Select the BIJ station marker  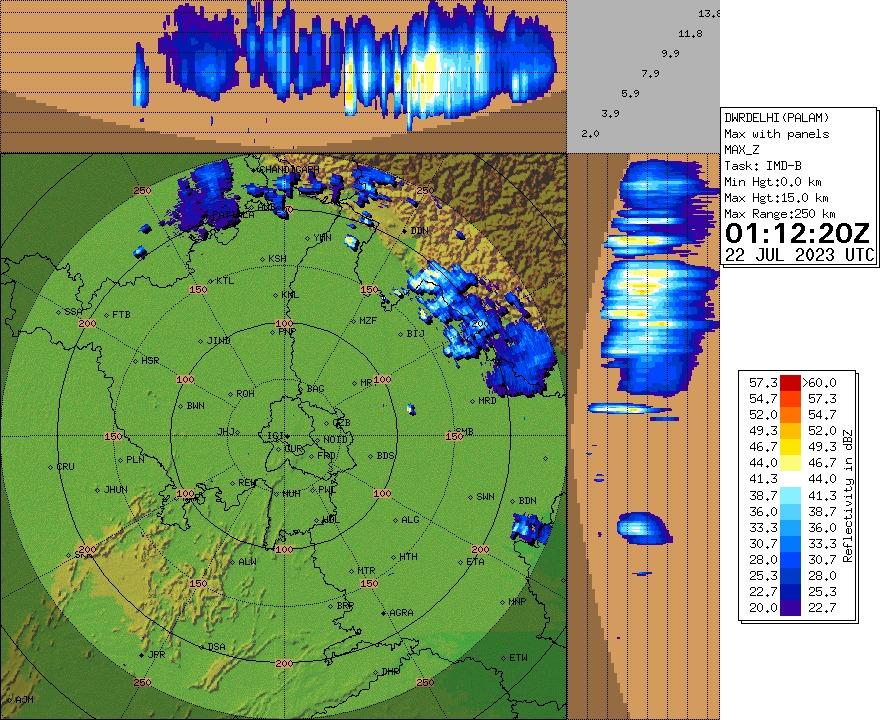point(401,334)
